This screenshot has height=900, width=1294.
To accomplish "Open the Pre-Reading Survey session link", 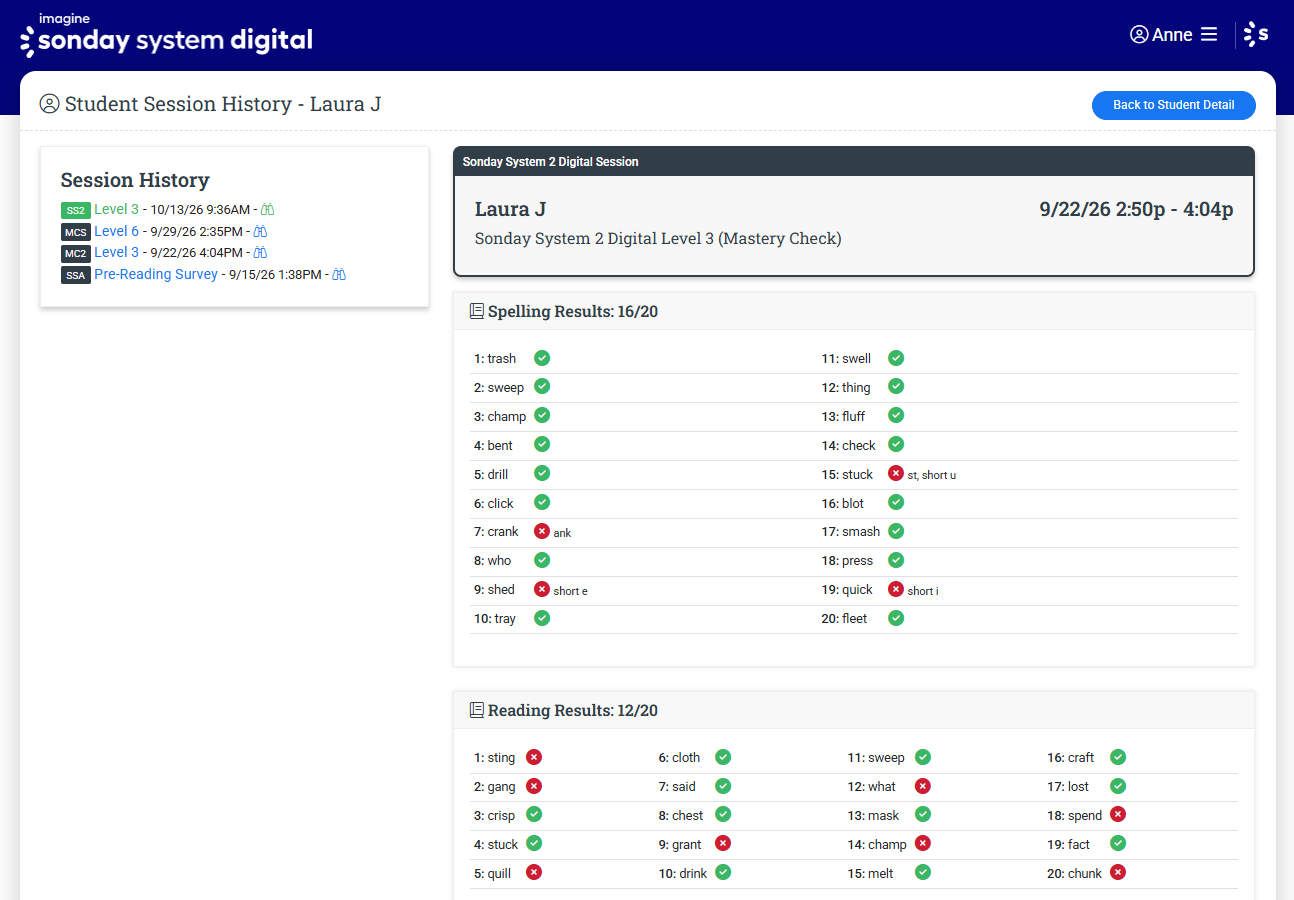I will tap(156, 274).
